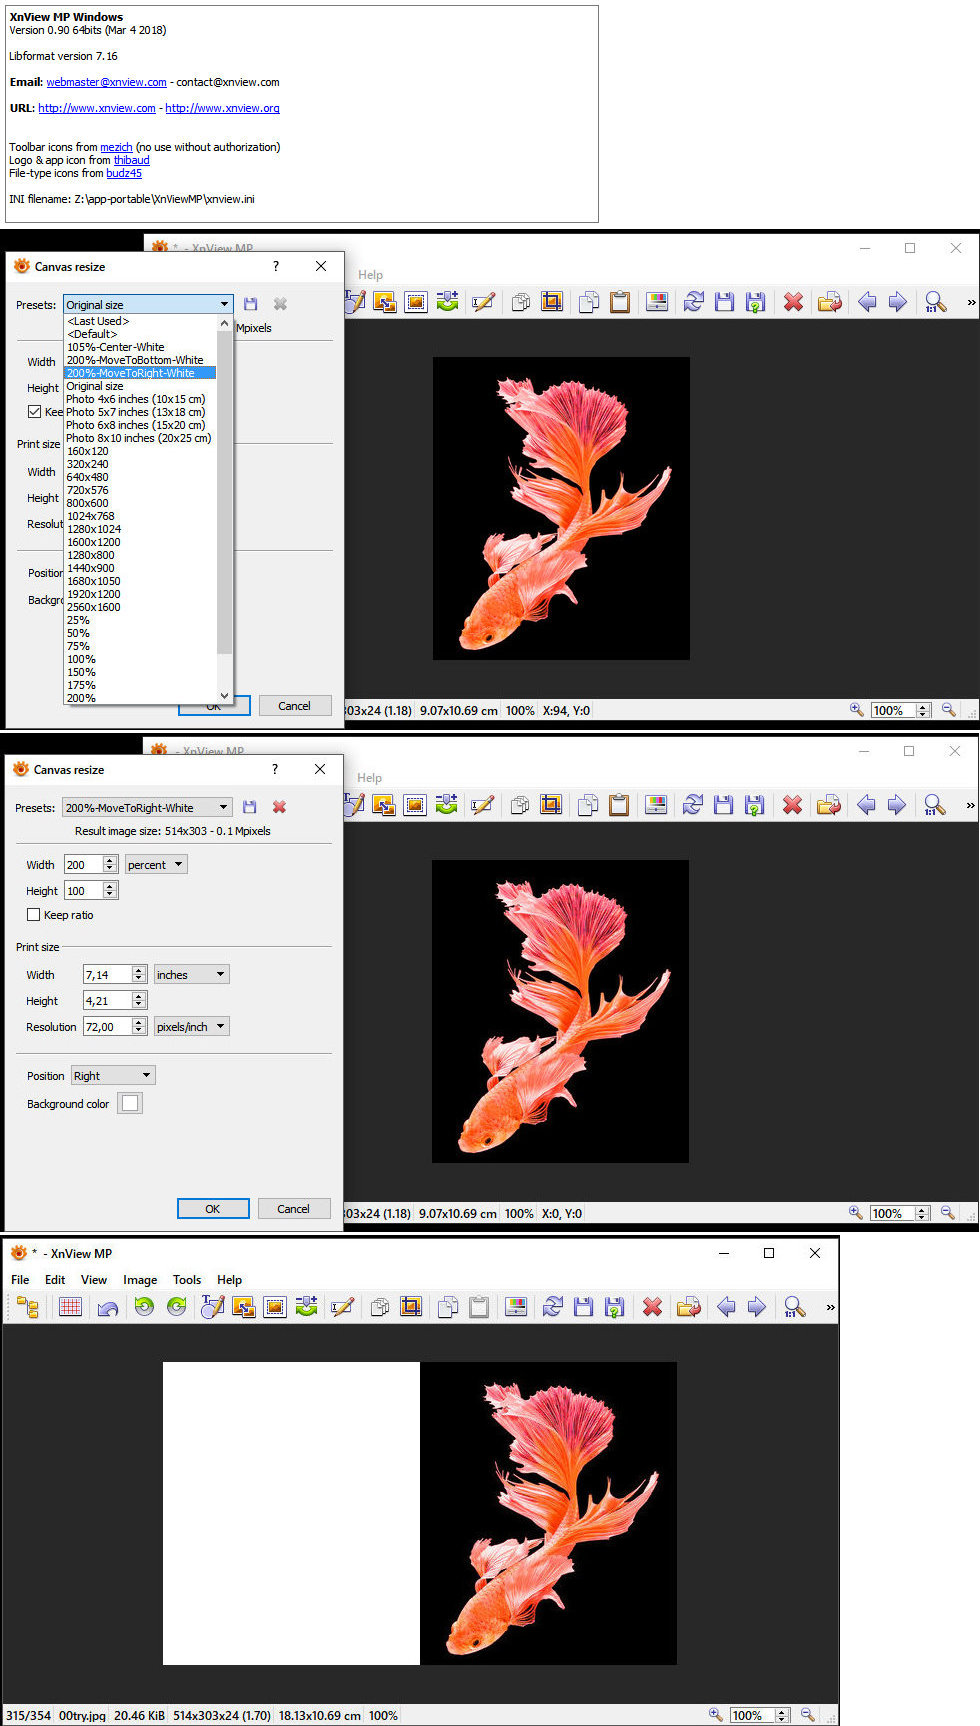Open the budz45 credit link
980x1726 pixels.
(x=124, y=173)
